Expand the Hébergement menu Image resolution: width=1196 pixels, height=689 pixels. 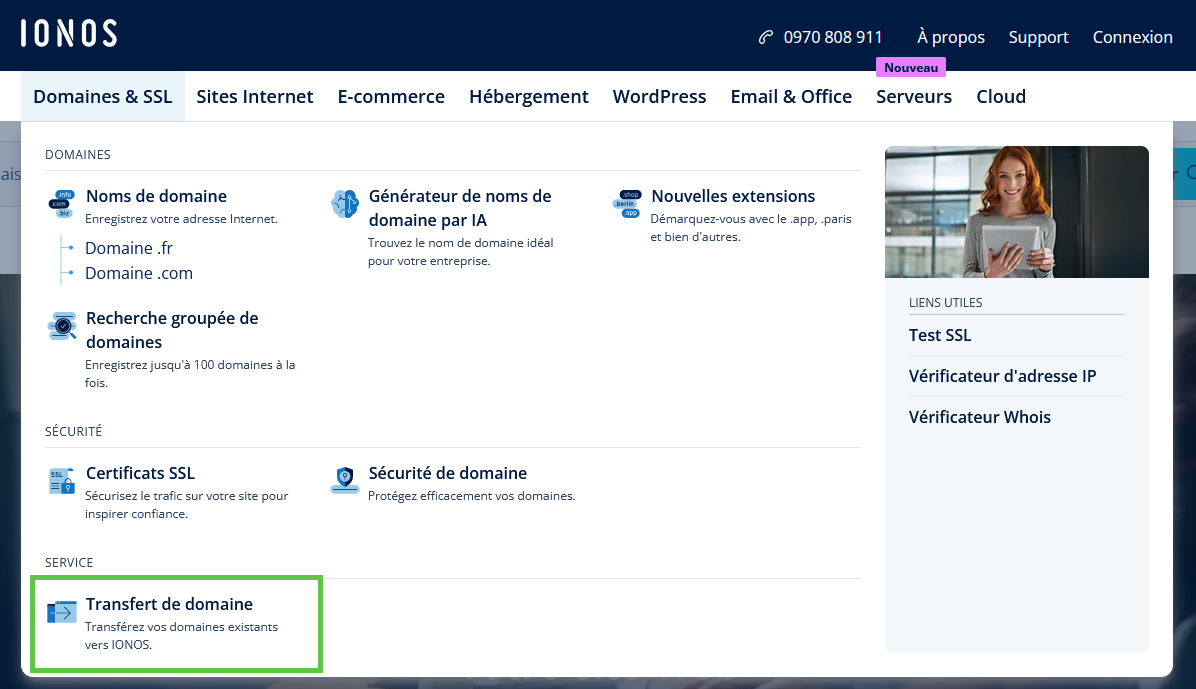pyautogui.click(x=528, y=97)
